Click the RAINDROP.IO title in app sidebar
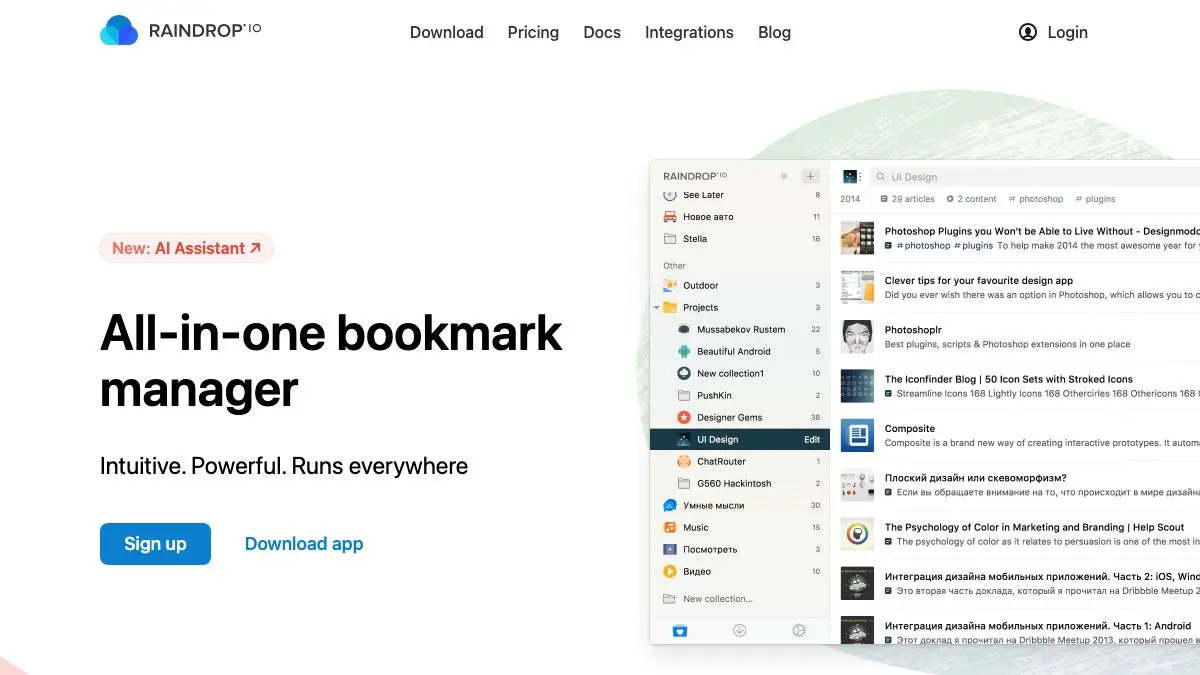Viewport: 1200px width, 675px height. [695, 176]
